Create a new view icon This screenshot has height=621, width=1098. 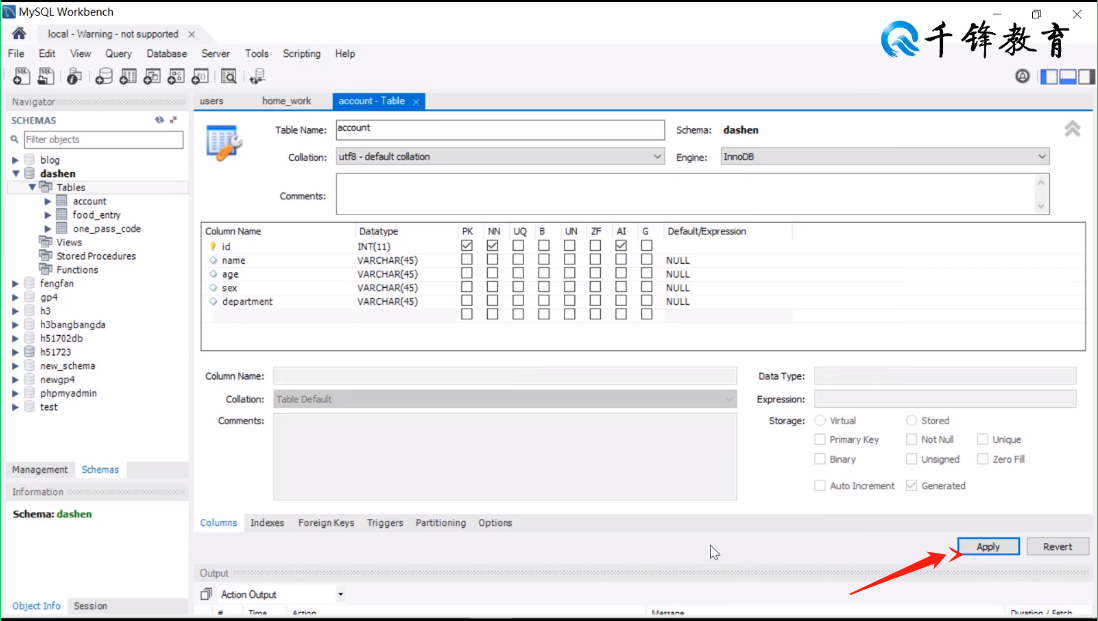point(152,76)
